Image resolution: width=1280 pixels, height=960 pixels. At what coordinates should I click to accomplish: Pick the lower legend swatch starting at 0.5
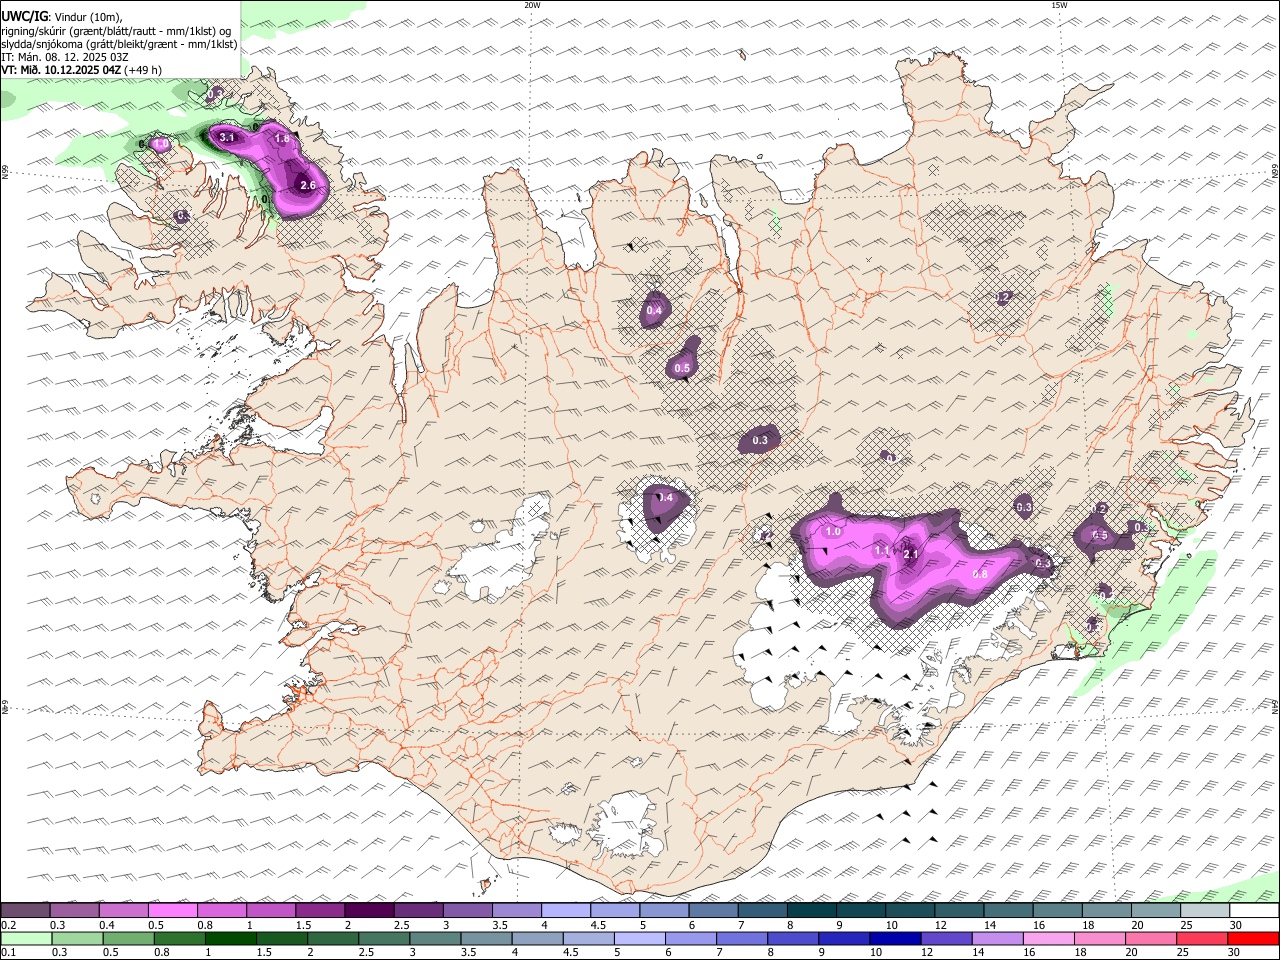(129, 938)
